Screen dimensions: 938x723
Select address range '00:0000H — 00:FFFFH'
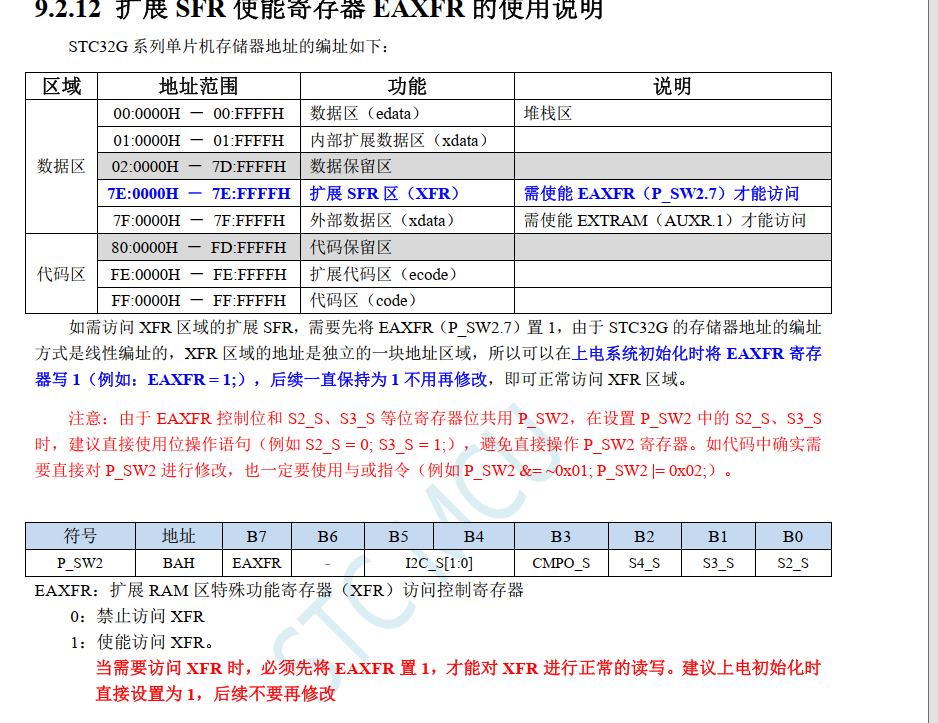click(x=199, y=114)
